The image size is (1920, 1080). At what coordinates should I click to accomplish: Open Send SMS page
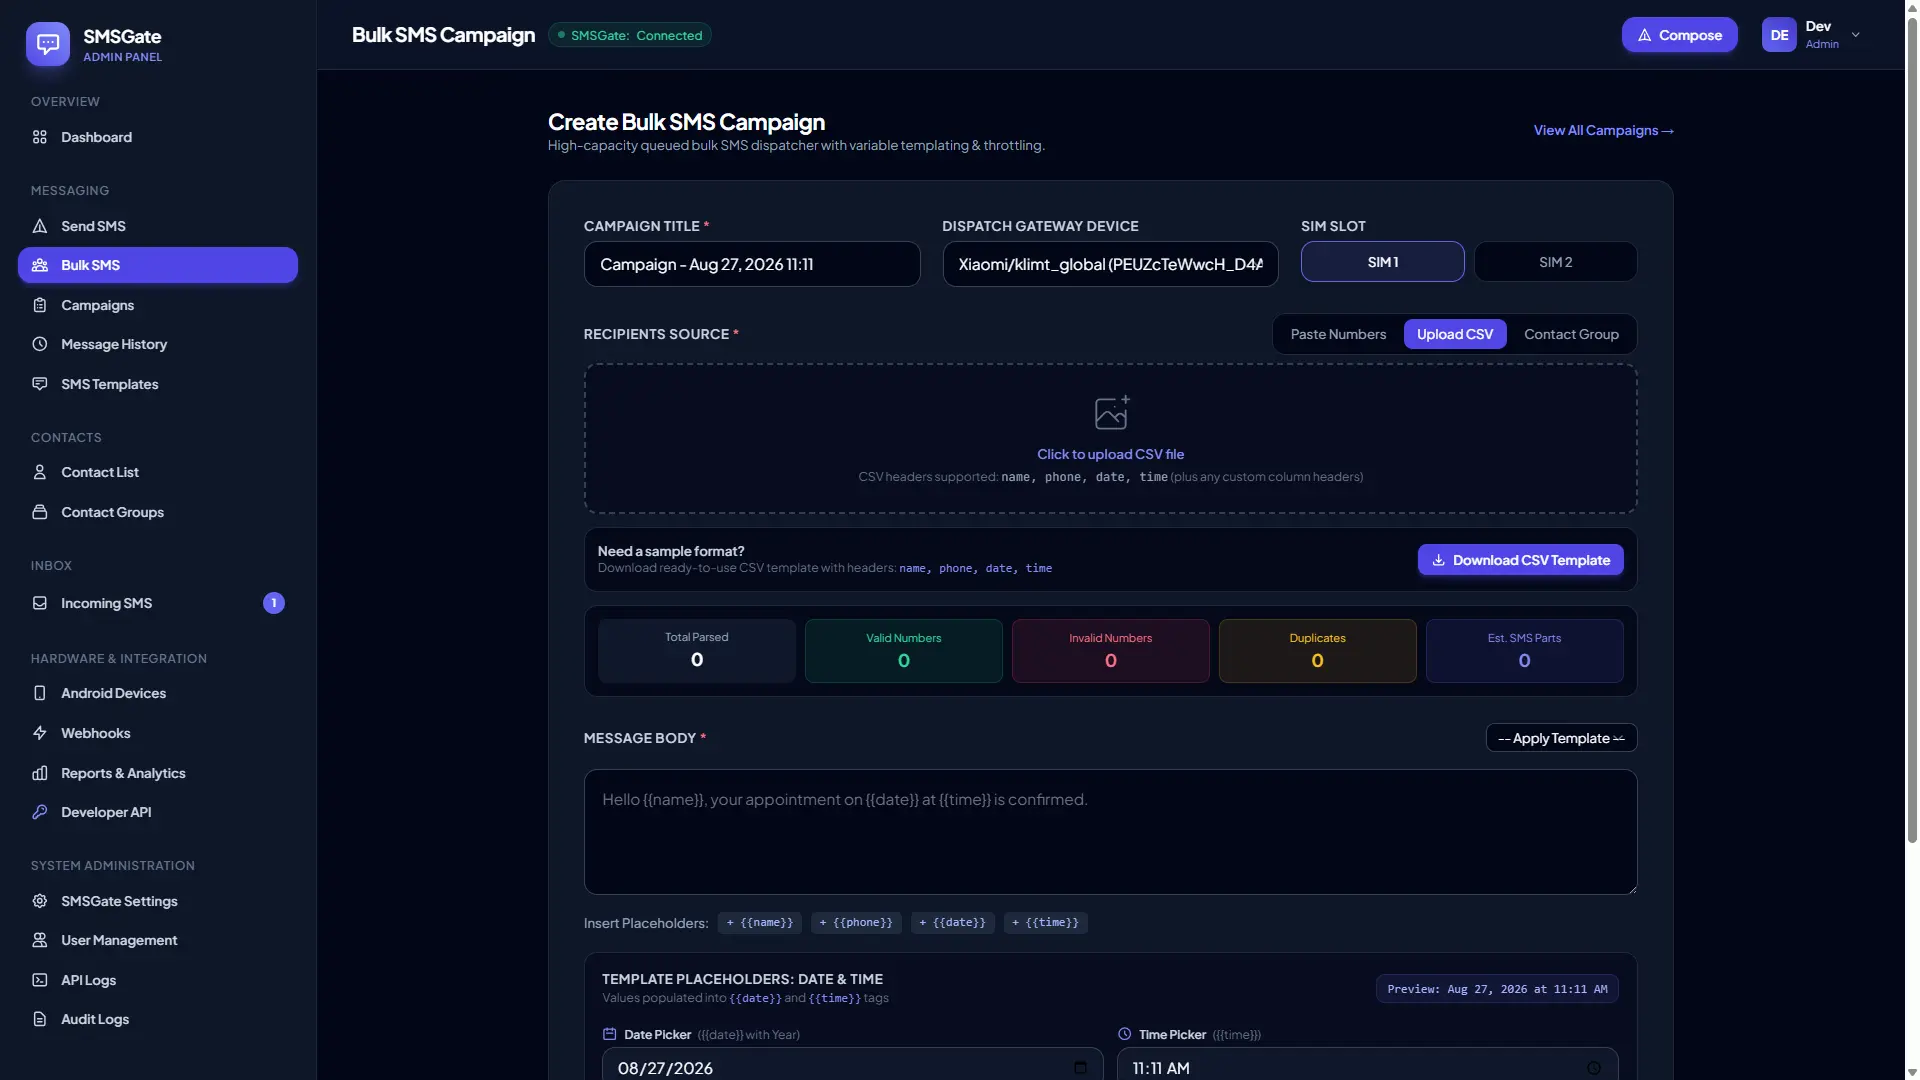(158, 226)
